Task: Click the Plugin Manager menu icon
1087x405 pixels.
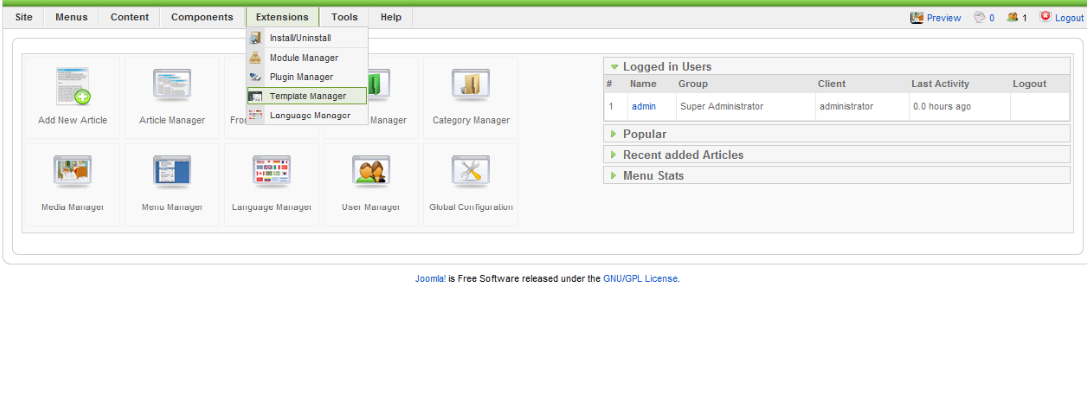Action: point(255,77)
